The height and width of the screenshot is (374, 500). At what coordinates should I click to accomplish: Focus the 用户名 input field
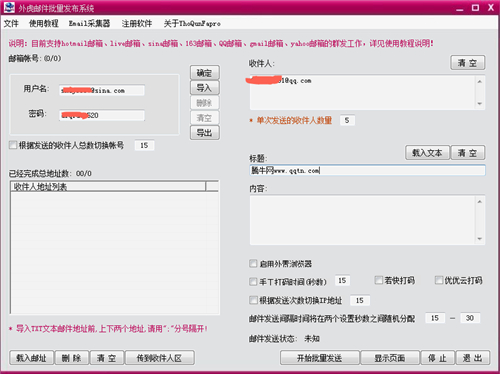(102, 90)
